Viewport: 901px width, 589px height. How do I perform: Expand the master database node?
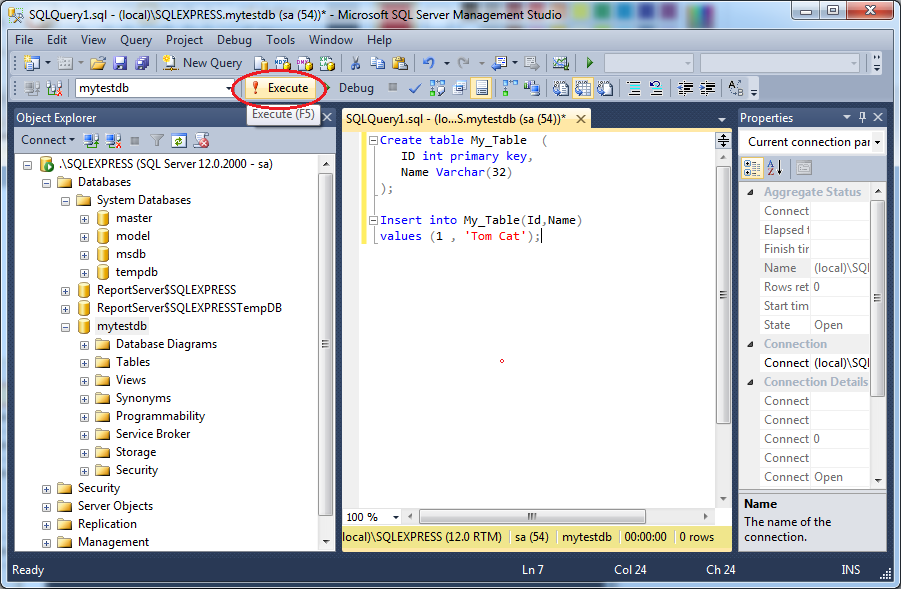click(84, 219)
